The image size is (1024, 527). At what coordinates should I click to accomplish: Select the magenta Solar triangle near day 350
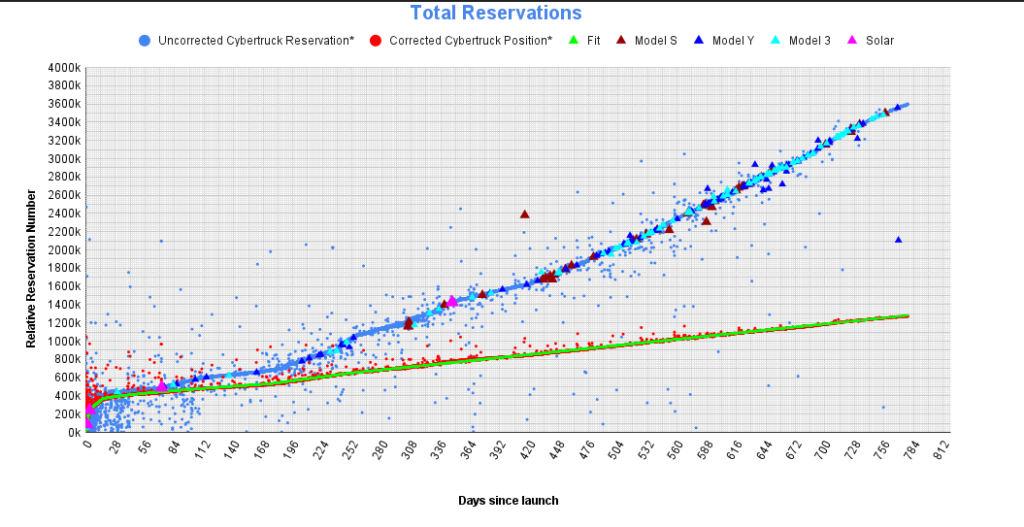coord(452,301)
